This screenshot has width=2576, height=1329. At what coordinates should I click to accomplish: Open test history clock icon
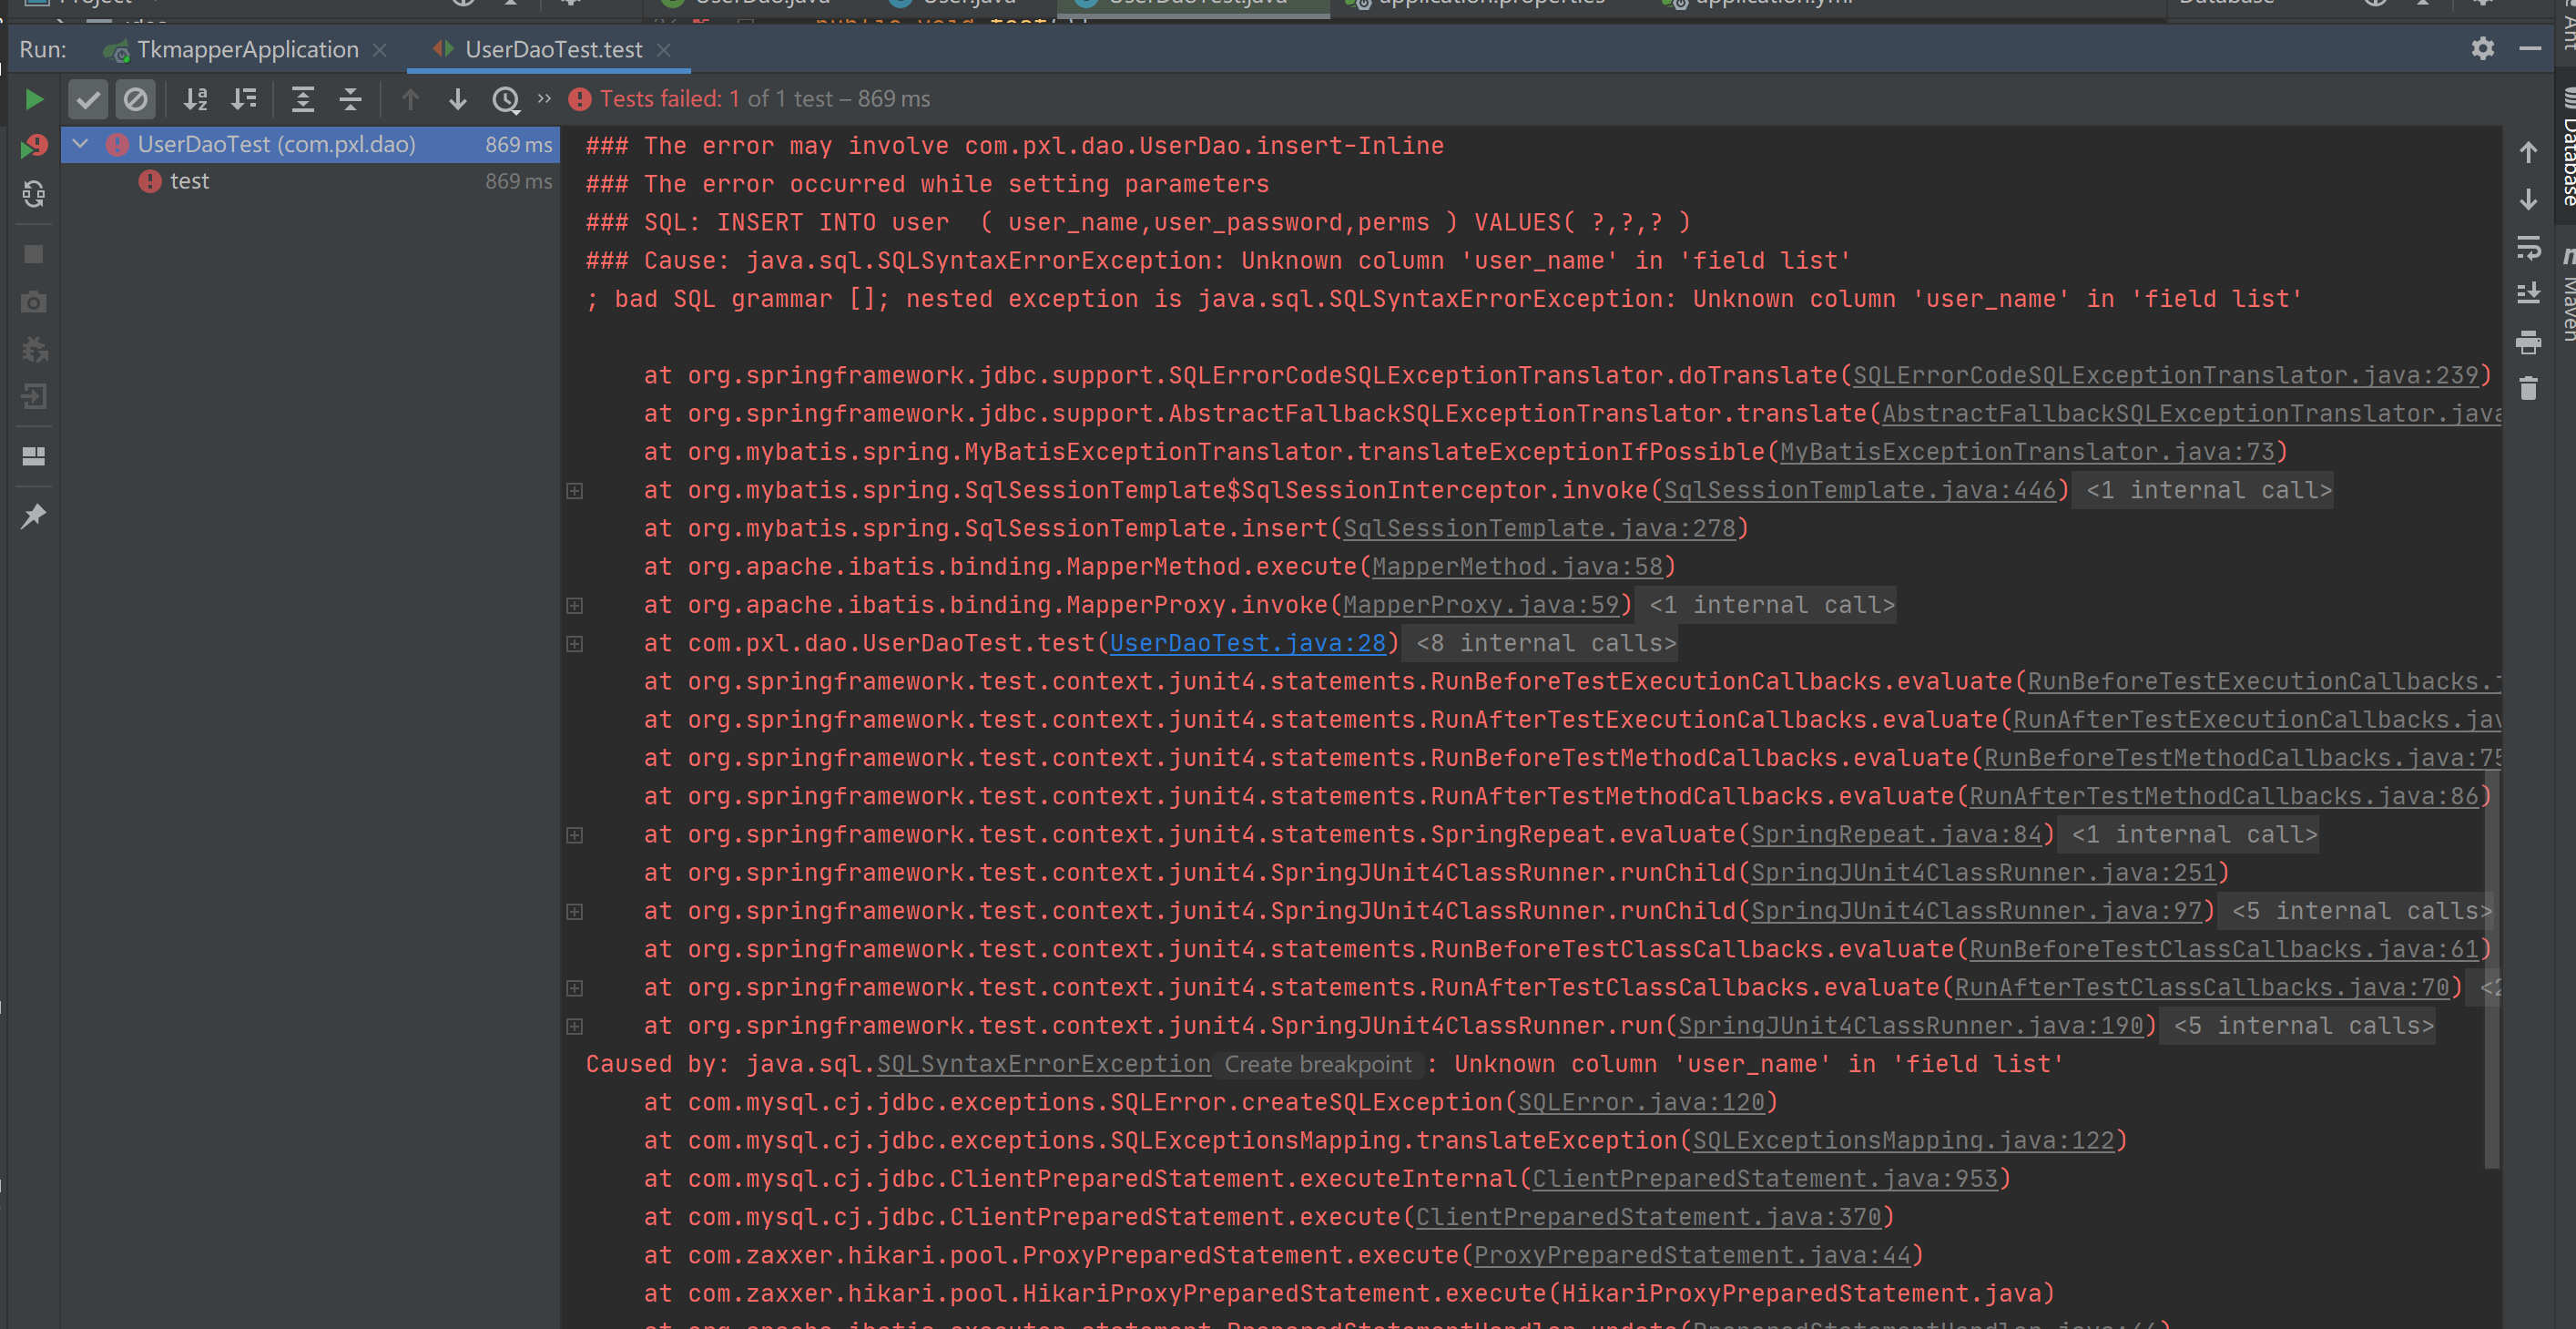point(506,99)
